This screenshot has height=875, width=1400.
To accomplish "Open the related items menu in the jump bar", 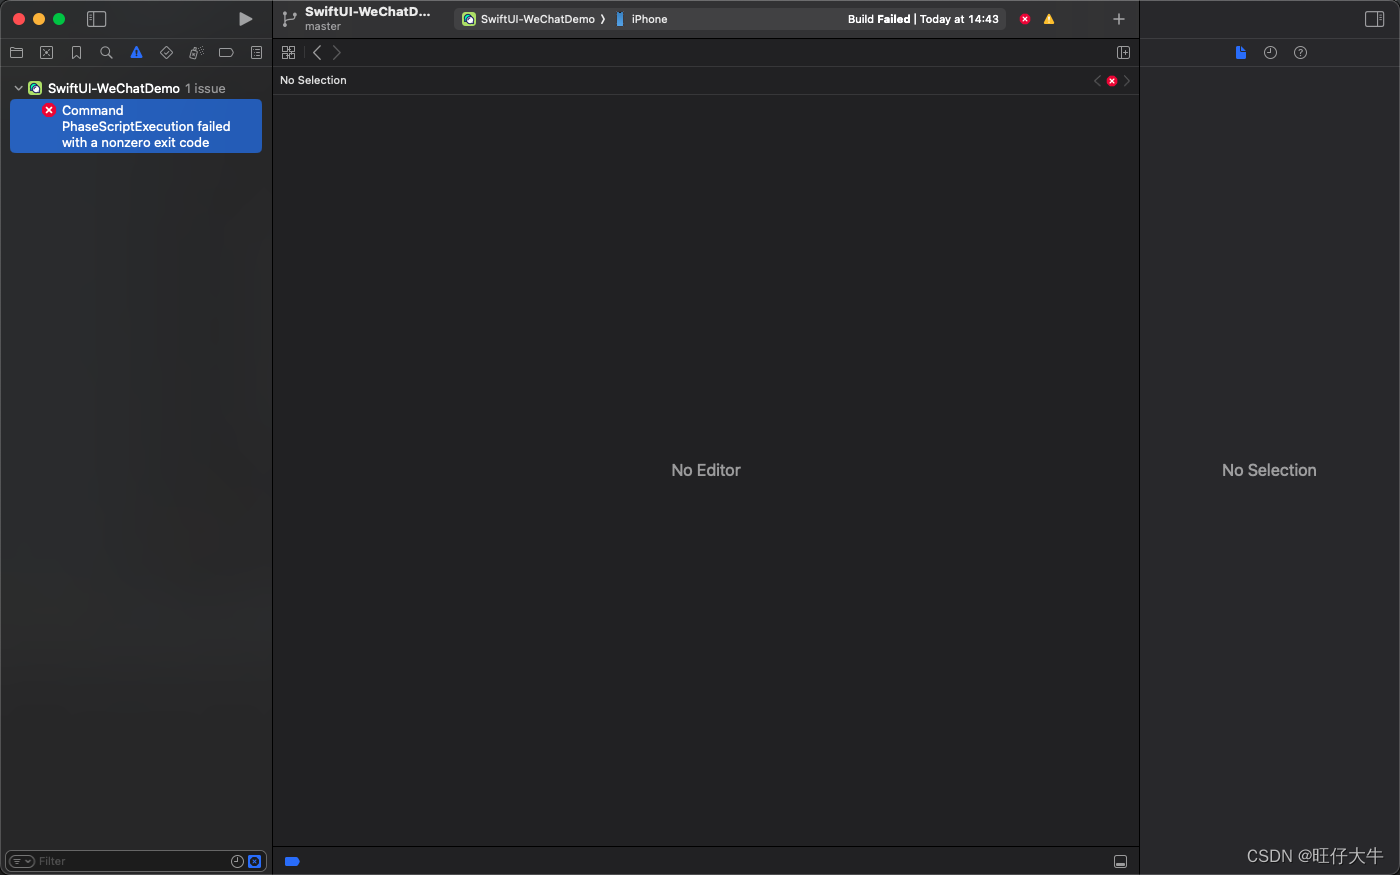I will [x=288, y=52].
